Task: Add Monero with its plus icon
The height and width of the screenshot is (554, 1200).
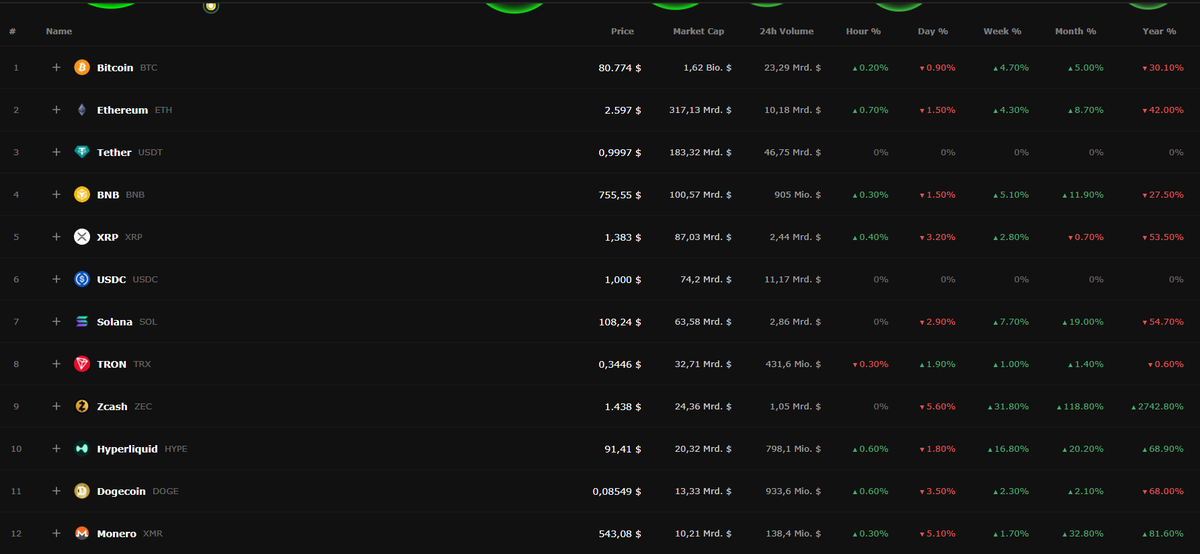Action: pos(56,534)
